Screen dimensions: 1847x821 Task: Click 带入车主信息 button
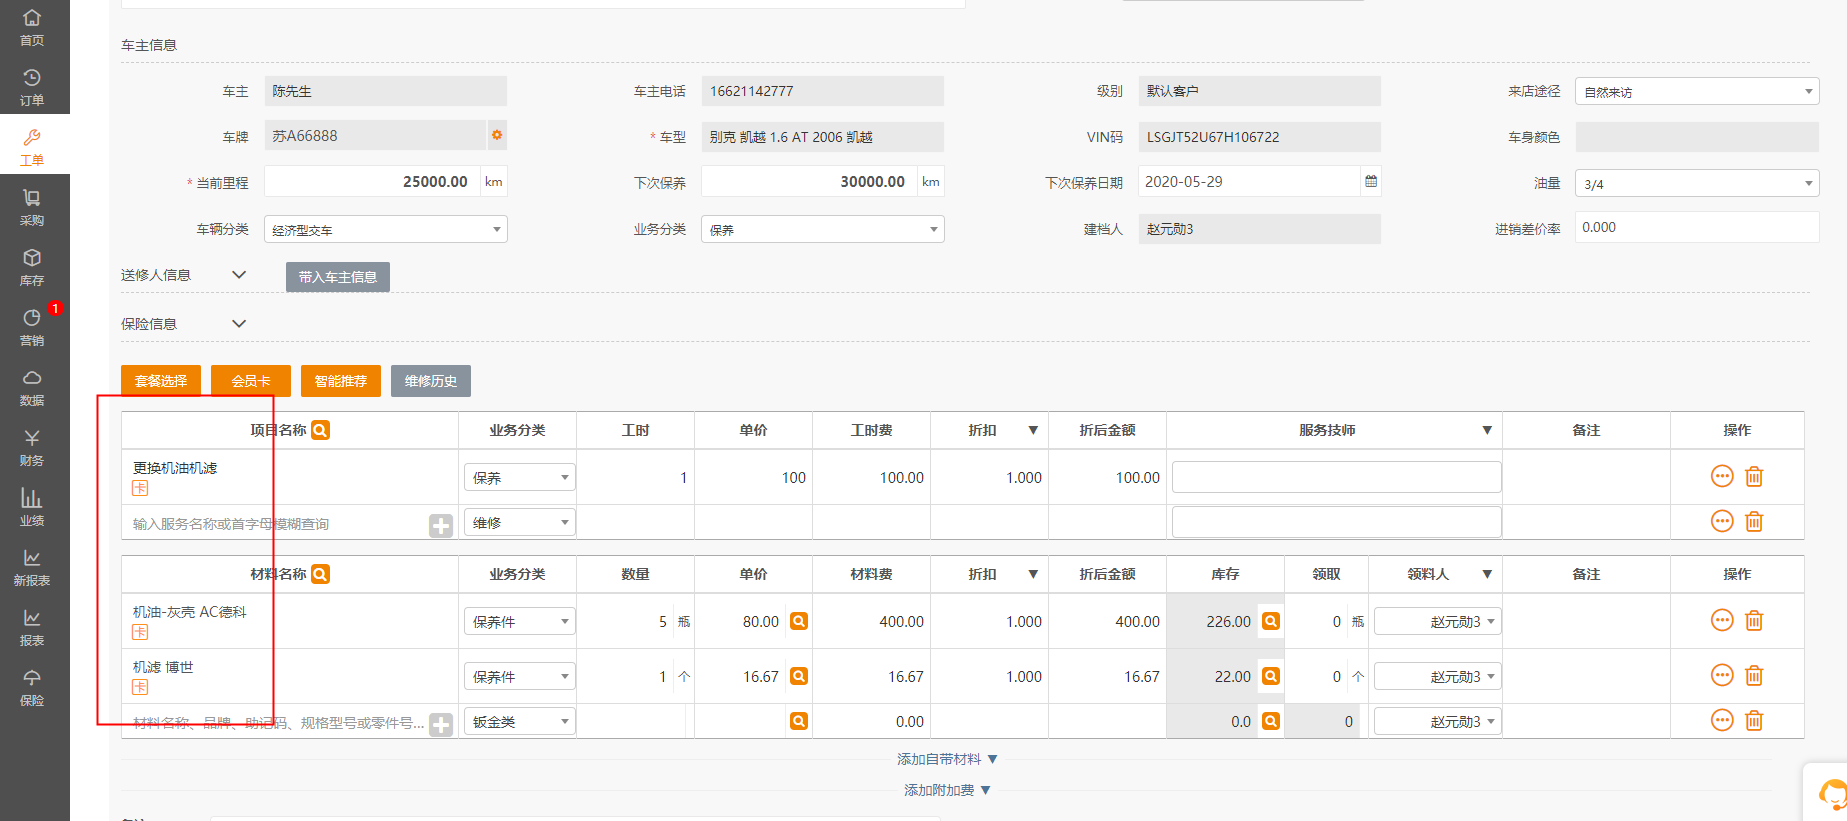338,277
